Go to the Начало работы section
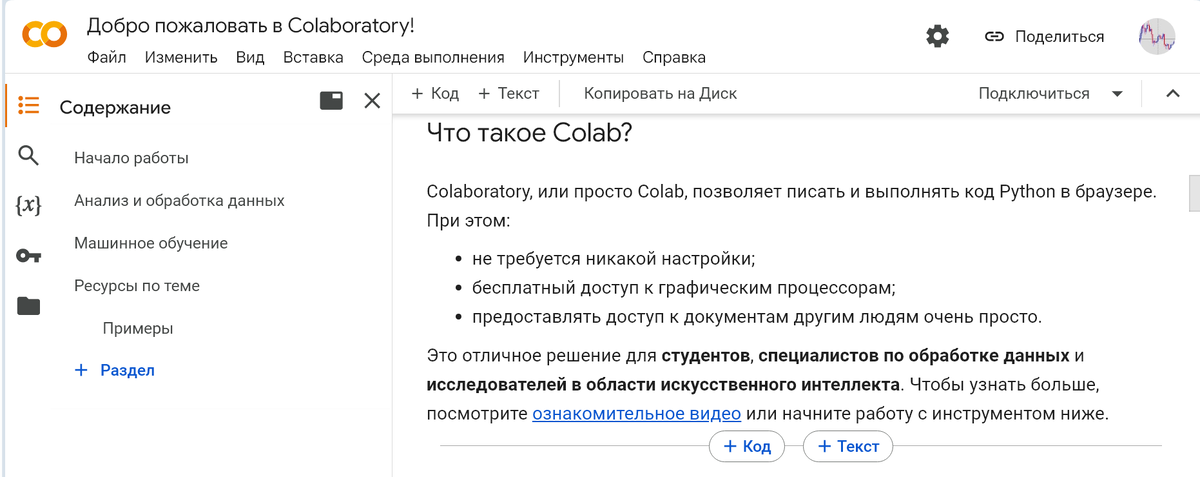This screenshot has width=1200, height=477. 131,158
